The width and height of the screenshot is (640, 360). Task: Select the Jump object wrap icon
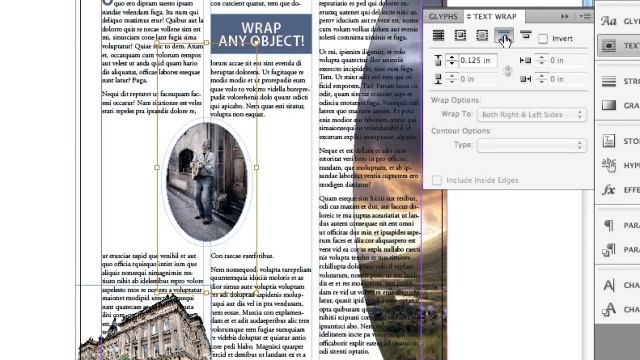tap(504, 36)
